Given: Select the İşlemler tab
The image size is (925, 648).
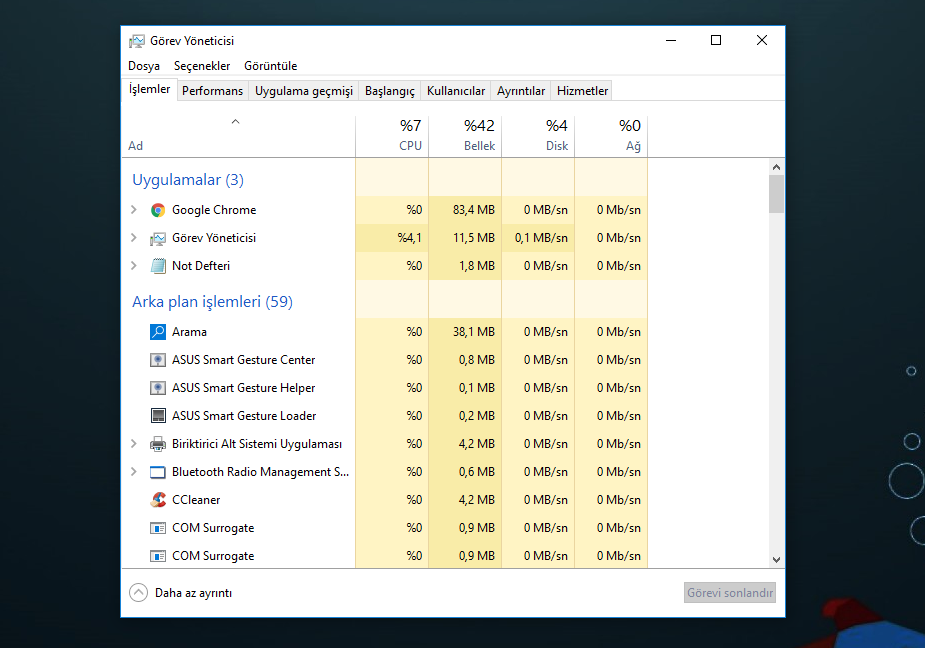Looking at the screenshot, I should 149,89.
